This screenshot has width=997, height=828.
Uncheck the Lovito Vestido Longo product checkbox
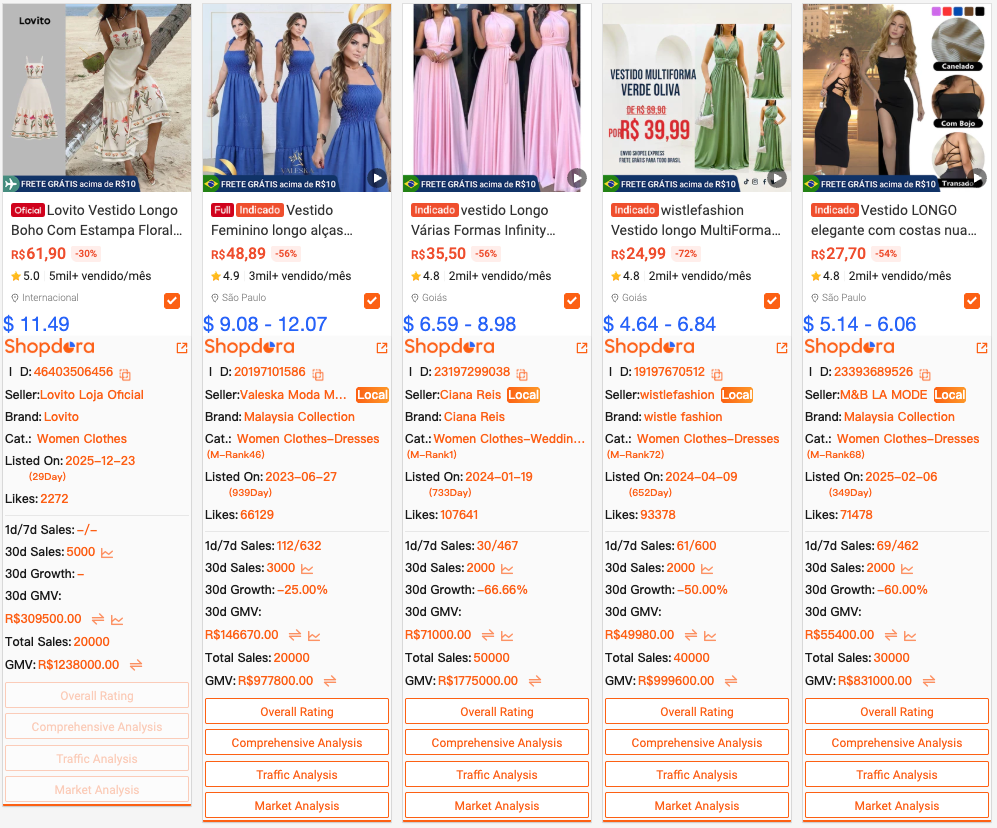(x=172, y=301)
